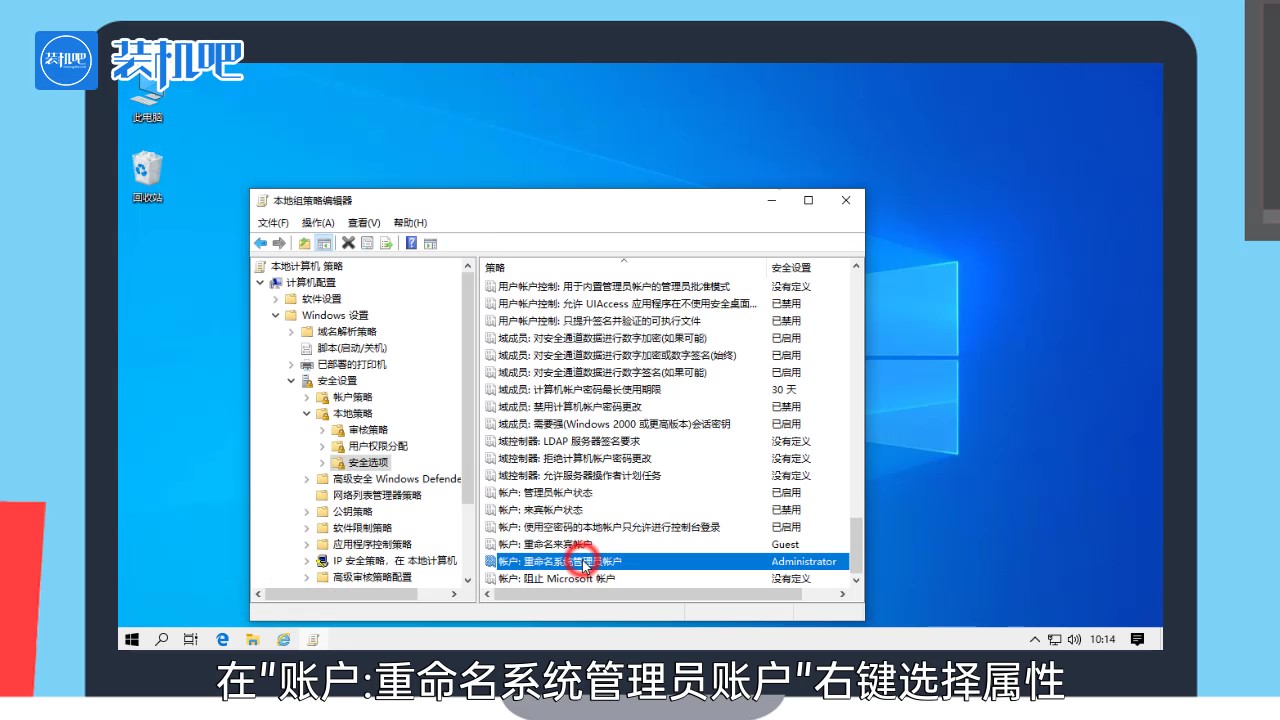Click the Back navigation arrow in the toolbar
Viewport: 1280px width, 720px height.
[x=260, y=243]
